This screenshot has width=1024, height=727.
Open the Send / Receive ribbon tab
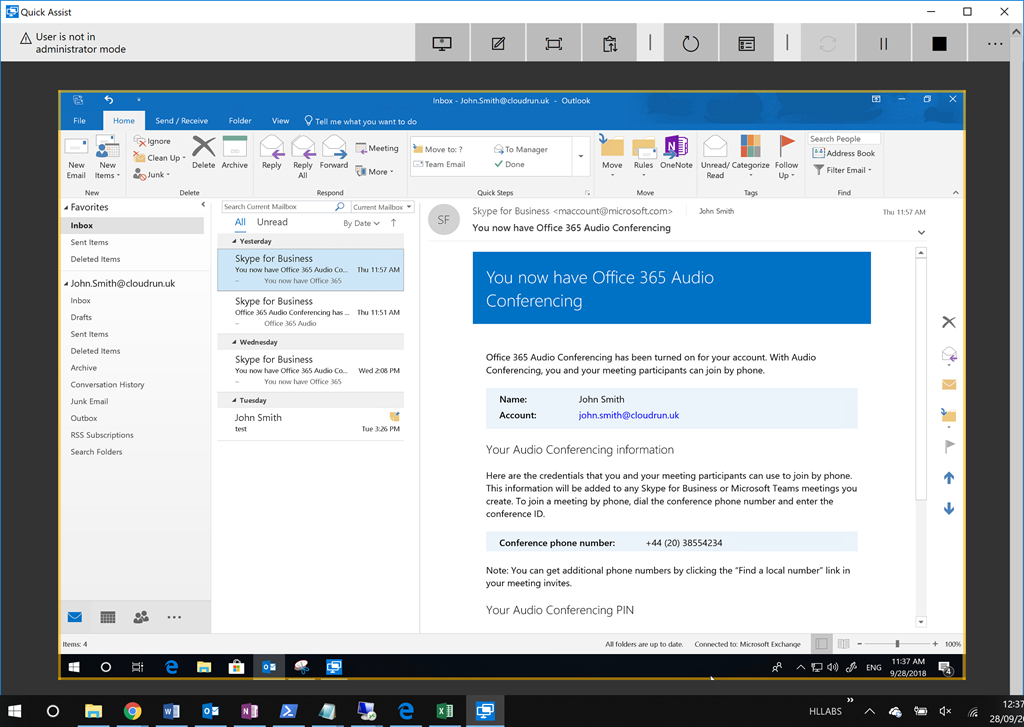click(181, 121)
